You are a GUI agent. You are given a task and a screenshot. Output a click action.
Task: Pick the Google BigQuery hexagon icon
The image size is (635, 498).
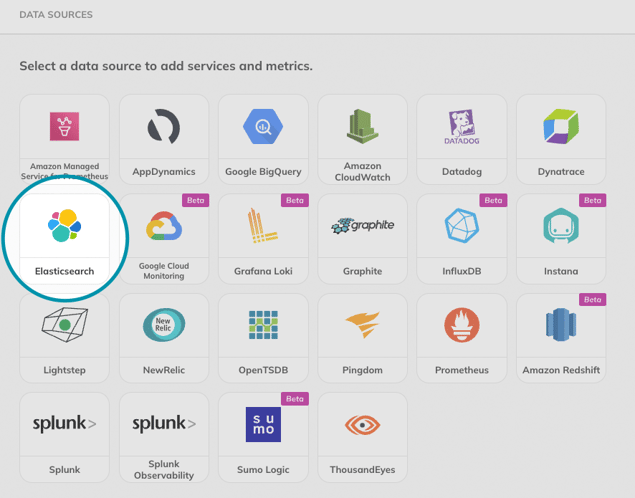pos(263,126)
